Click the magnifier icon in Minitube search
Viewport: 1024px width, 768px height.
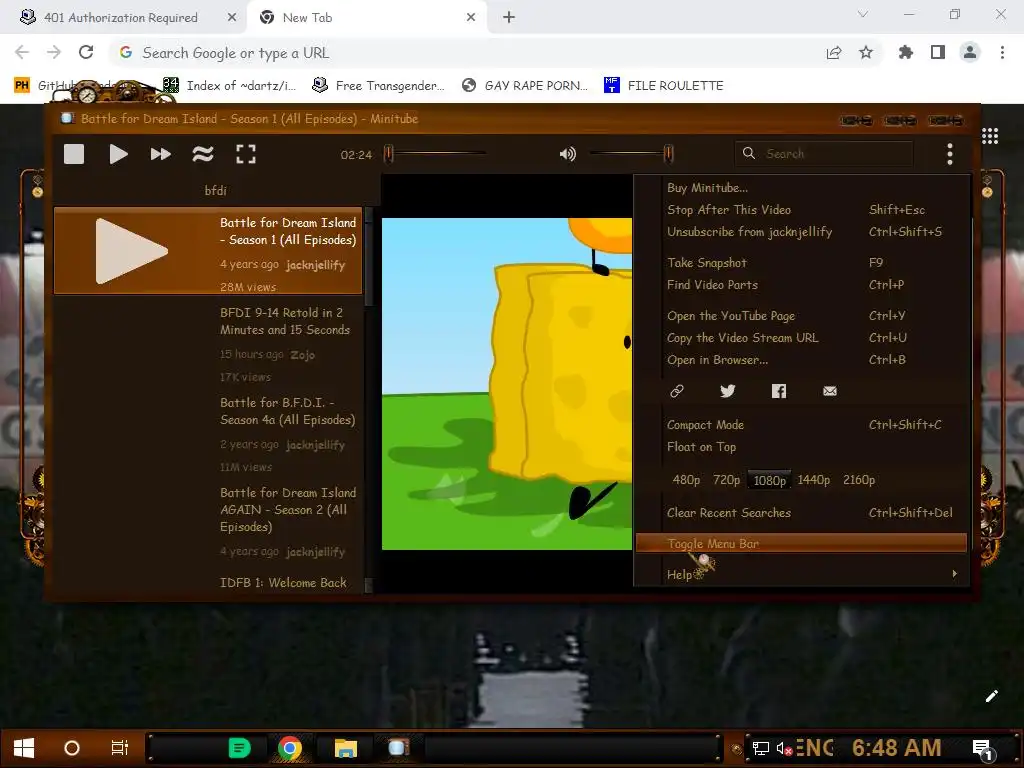tap(749, 153)
